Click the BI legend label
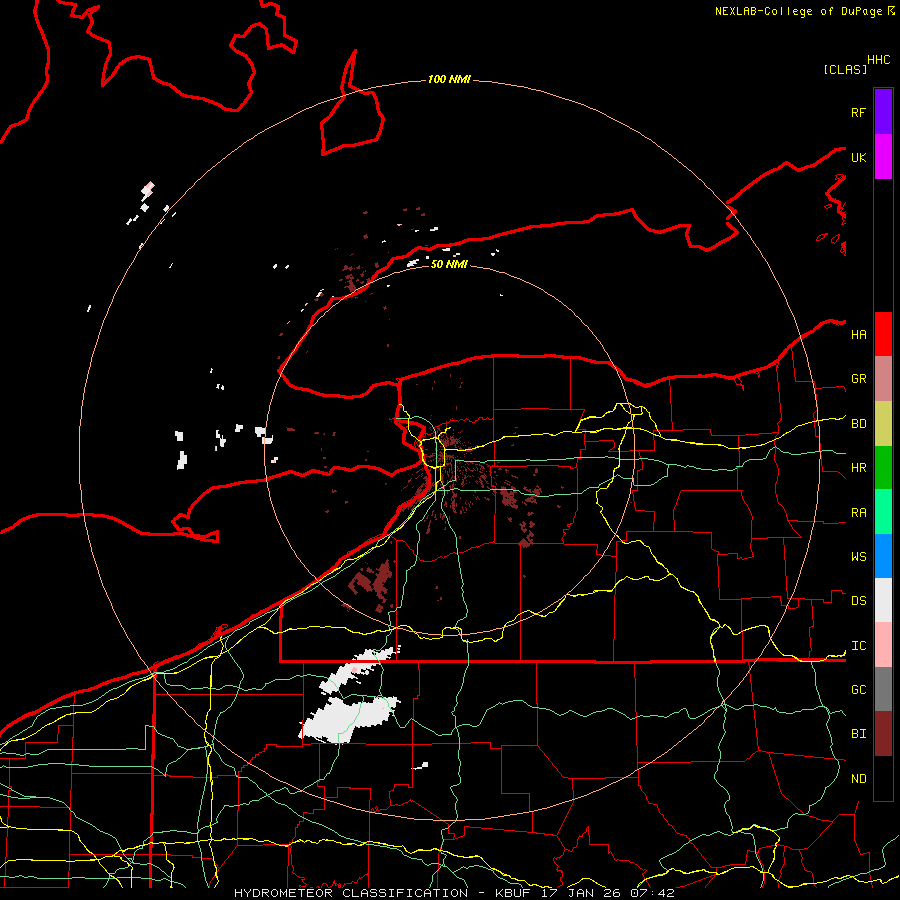 (x=859, y=734)
